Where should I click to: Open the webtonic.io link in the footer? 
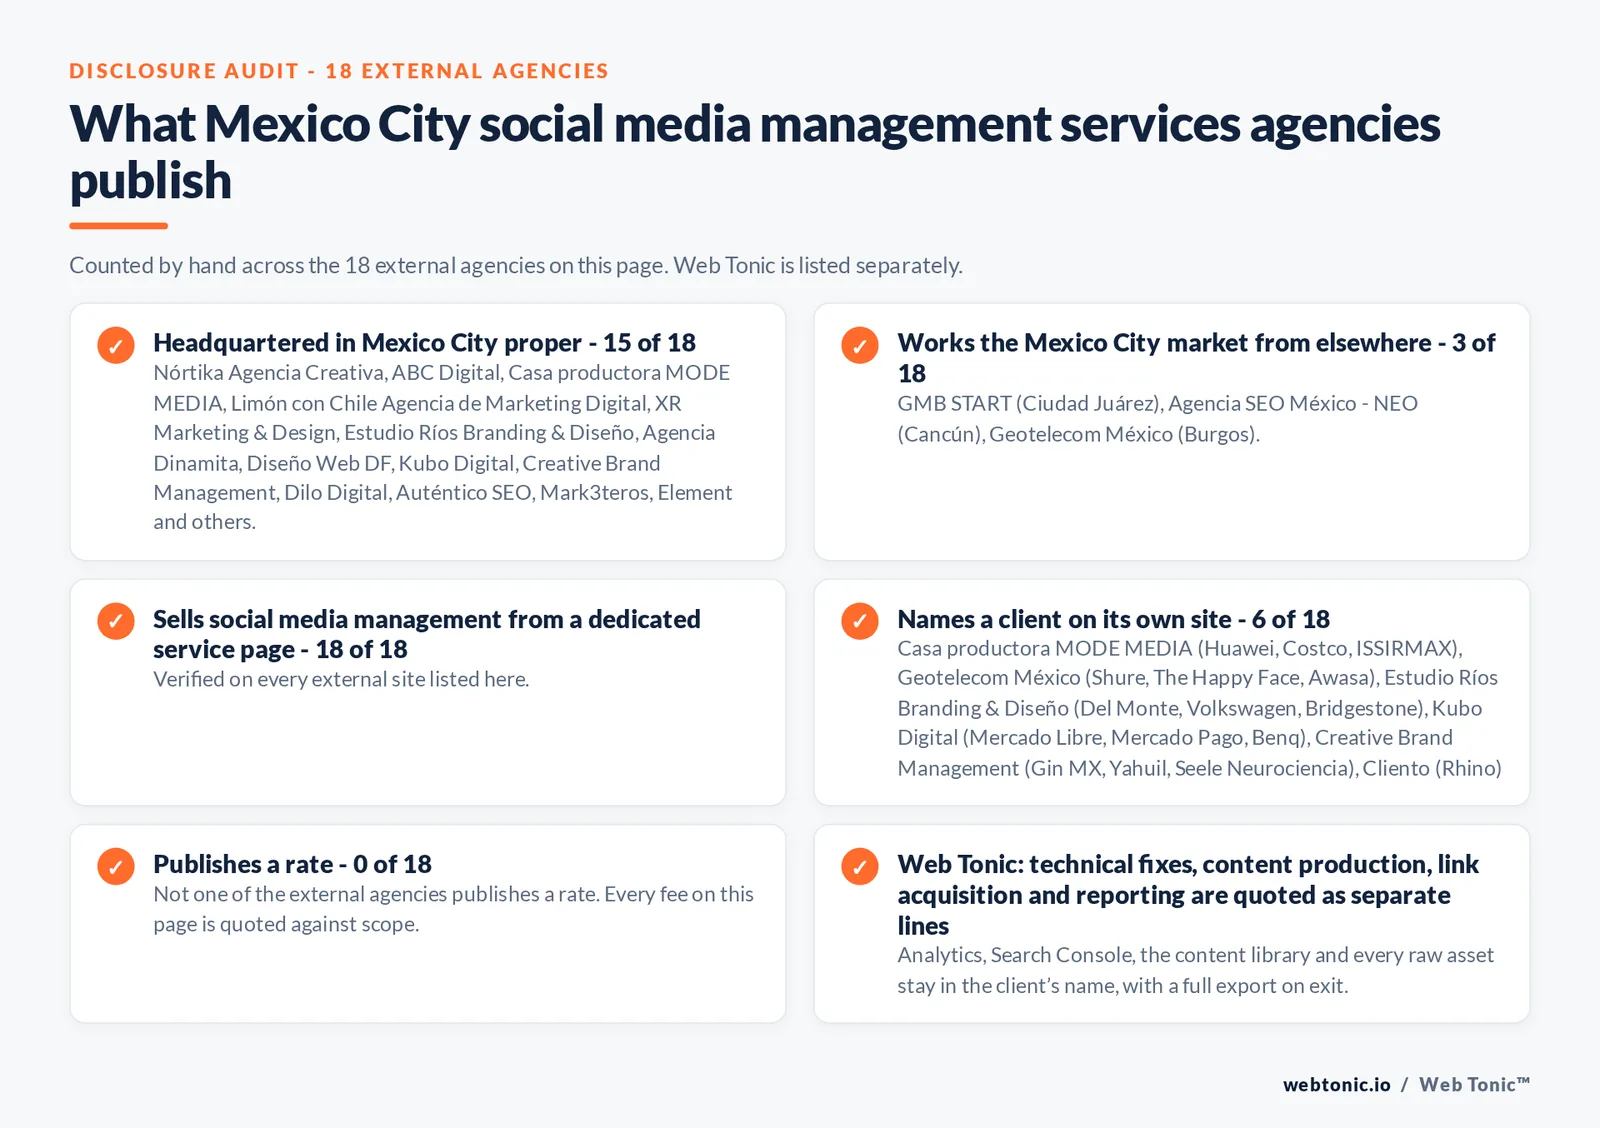1337,1085
